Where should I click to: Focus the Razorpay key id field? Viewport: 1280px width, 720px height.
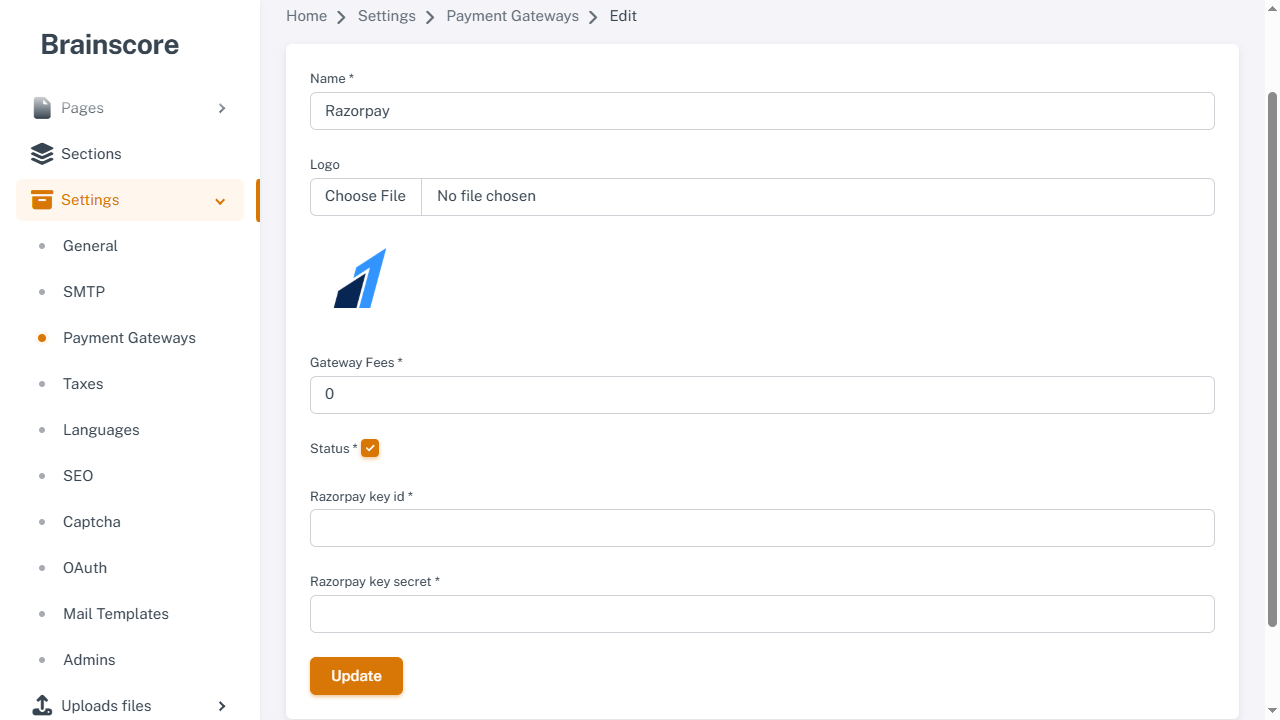pyautogui.click(x=762, y=528)
